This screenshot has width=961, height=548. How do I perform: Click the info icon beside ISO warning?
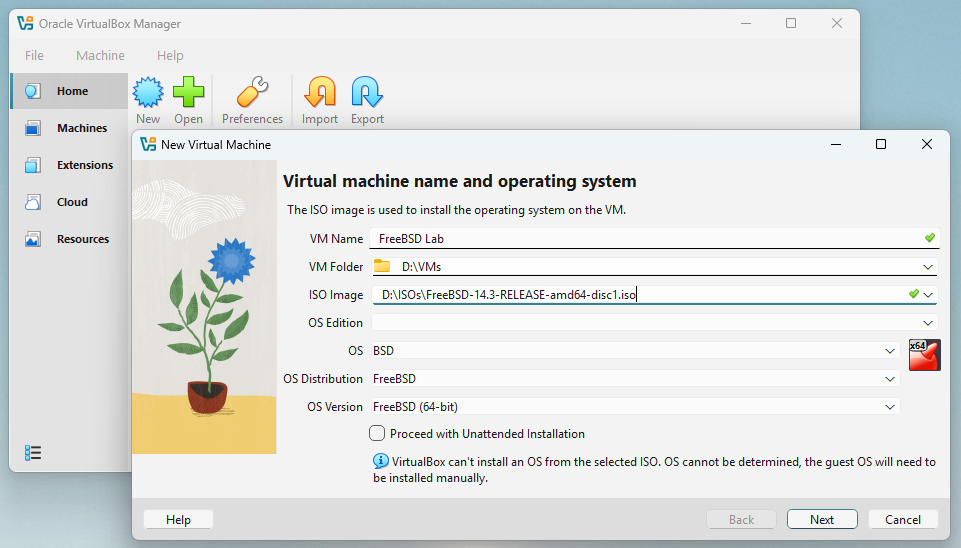pos(381,461)
